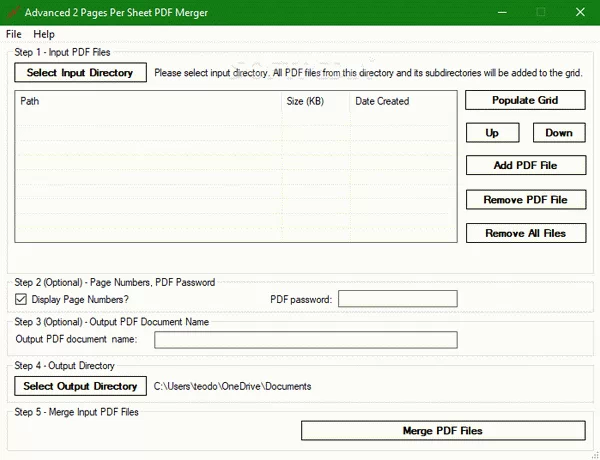Open the Help menu

[44, 34]
